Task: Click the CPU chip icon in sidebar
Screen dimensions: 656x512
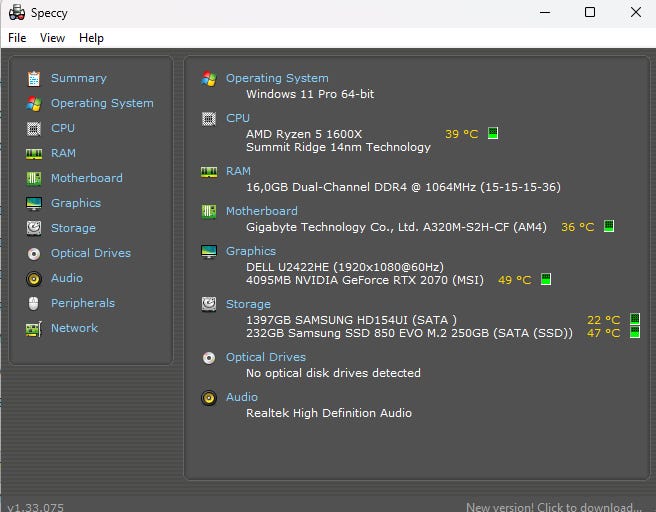Action: pos(34,128)
